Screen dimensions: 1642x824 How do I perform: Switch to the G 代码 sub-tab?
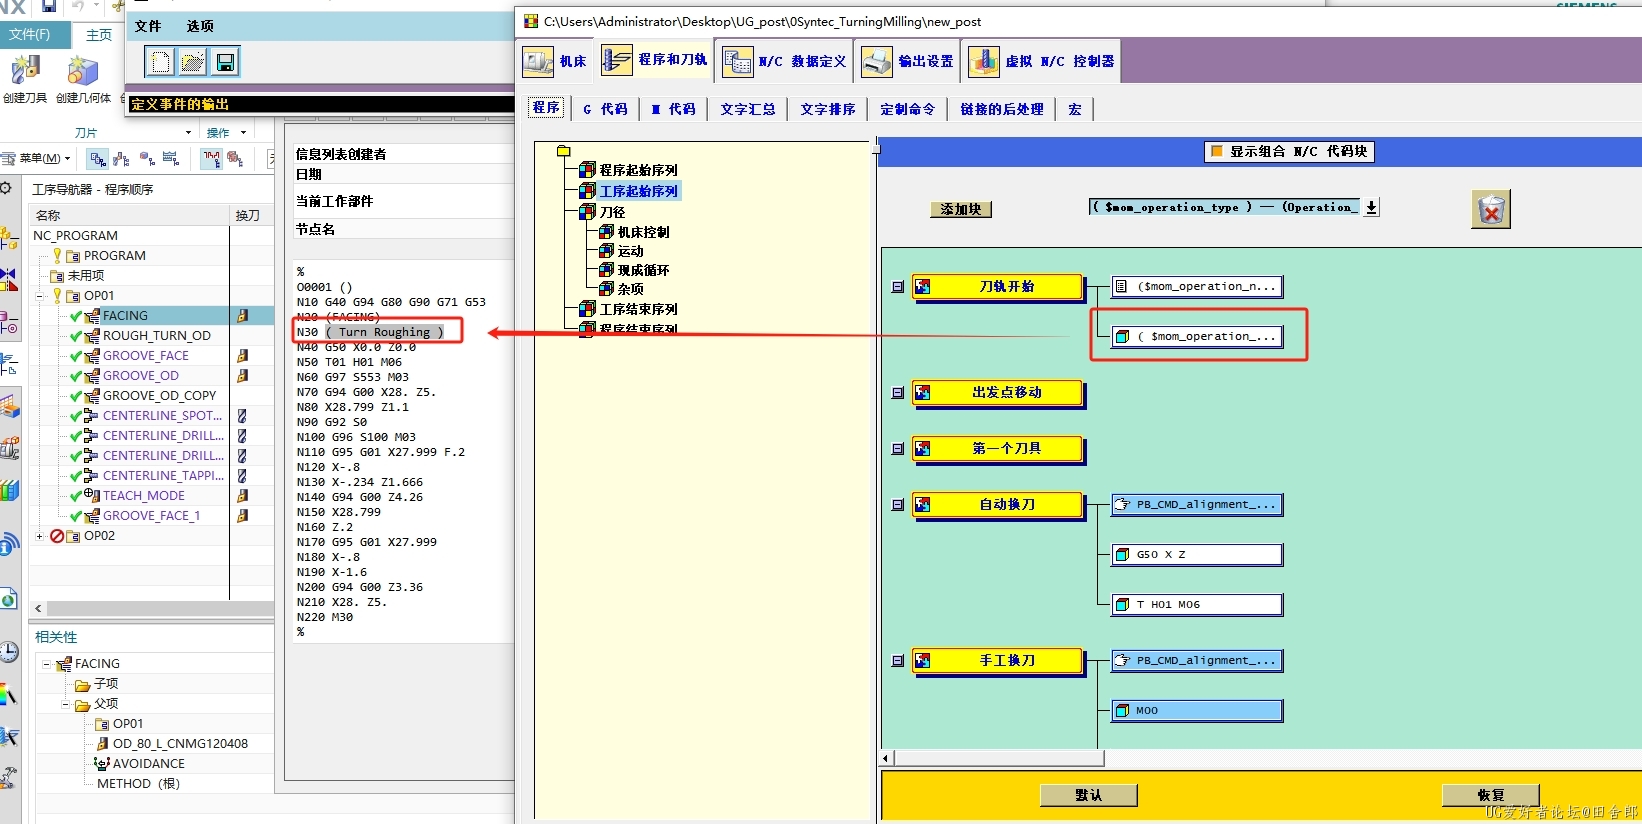(x=605, y=109)
